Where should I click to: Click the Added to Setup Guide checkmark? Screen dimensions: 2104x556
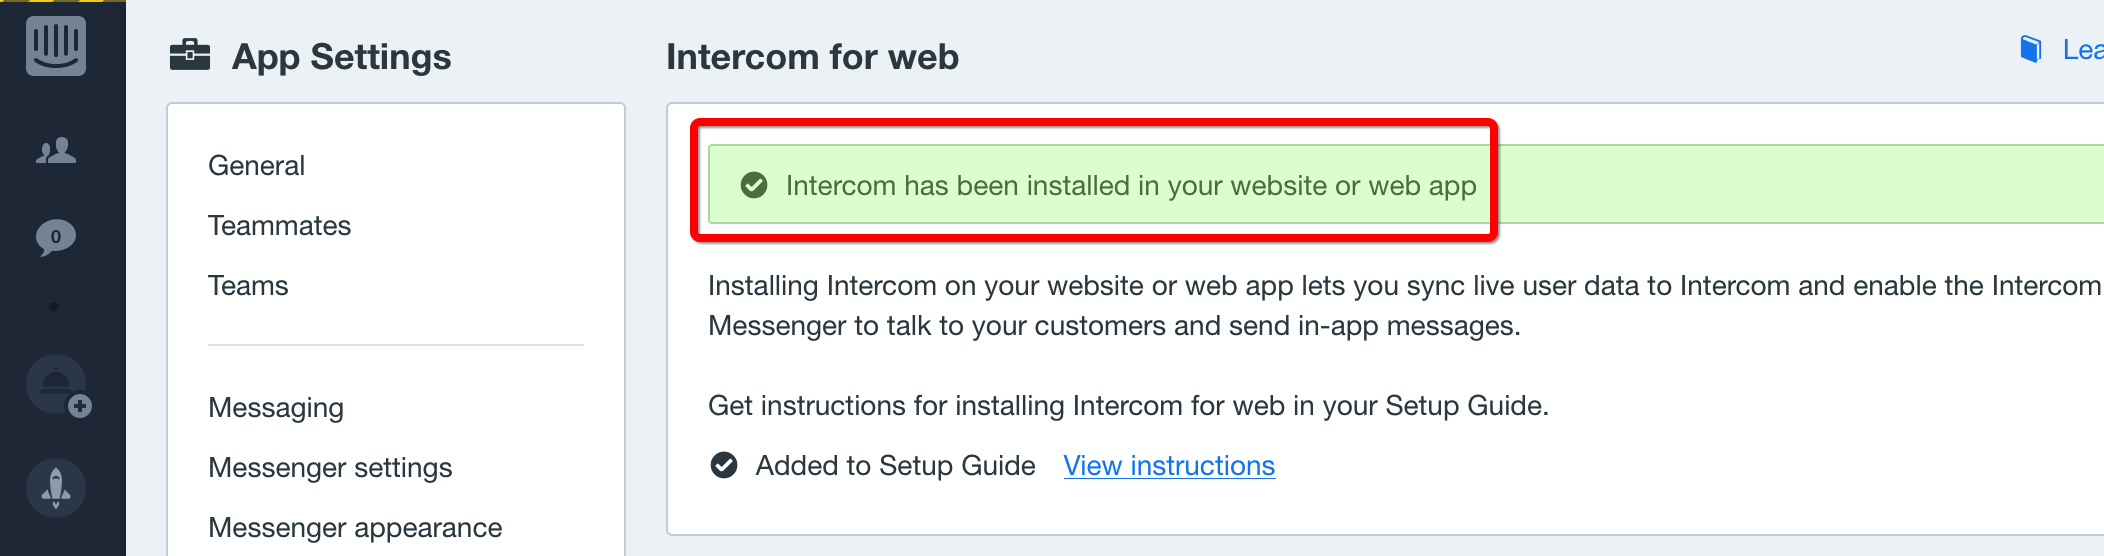pyautogui.click(x=724, y=465)
